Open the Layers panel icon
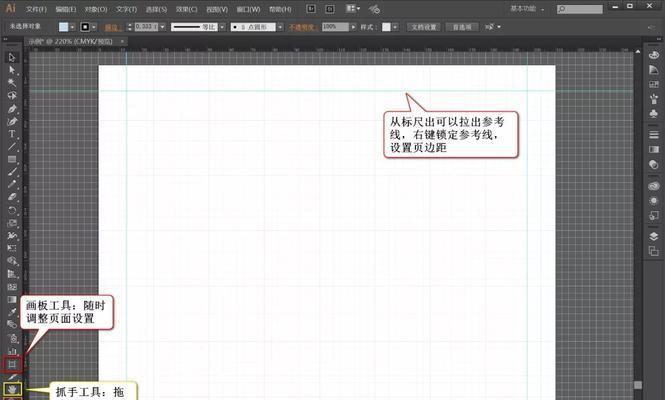Image resolution: width=665 pixels, height=400 pixels. pos(654,236)
